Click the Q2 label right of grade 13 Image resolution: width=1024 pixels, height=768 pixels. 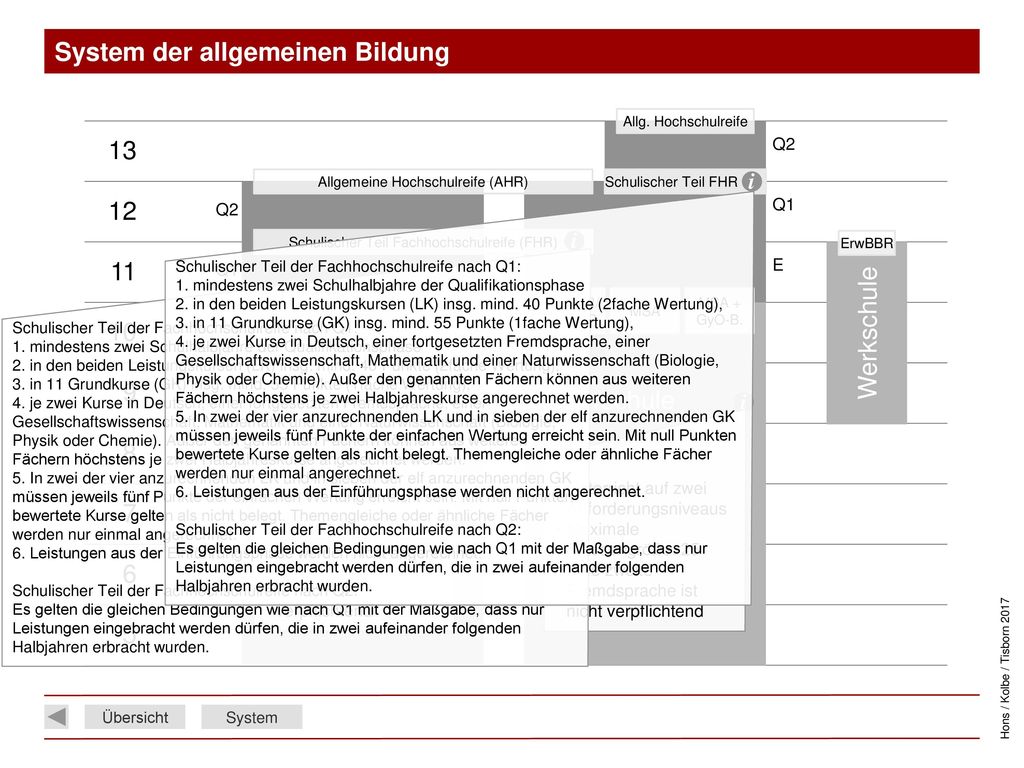point(784,144)
